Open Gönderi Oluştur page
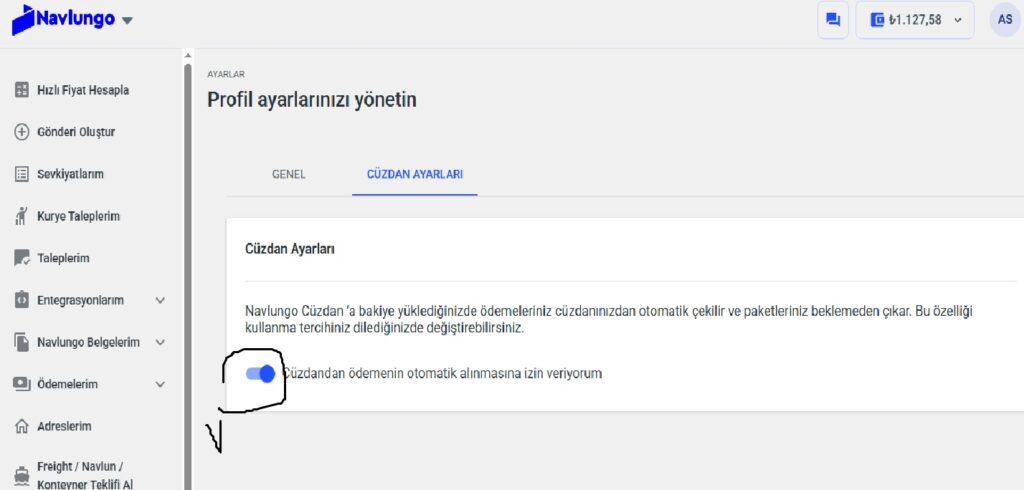 (76, 132)
